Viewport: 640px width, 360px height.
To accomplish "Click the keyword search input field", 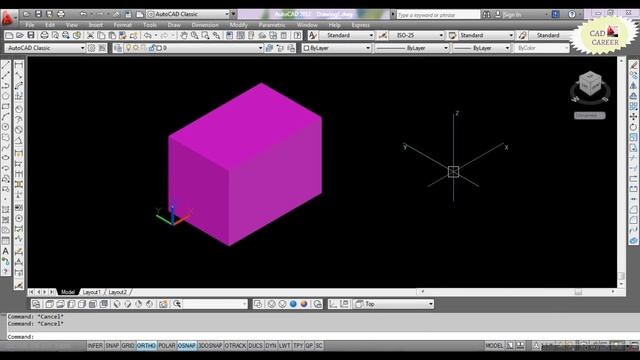I will (438, 15).
